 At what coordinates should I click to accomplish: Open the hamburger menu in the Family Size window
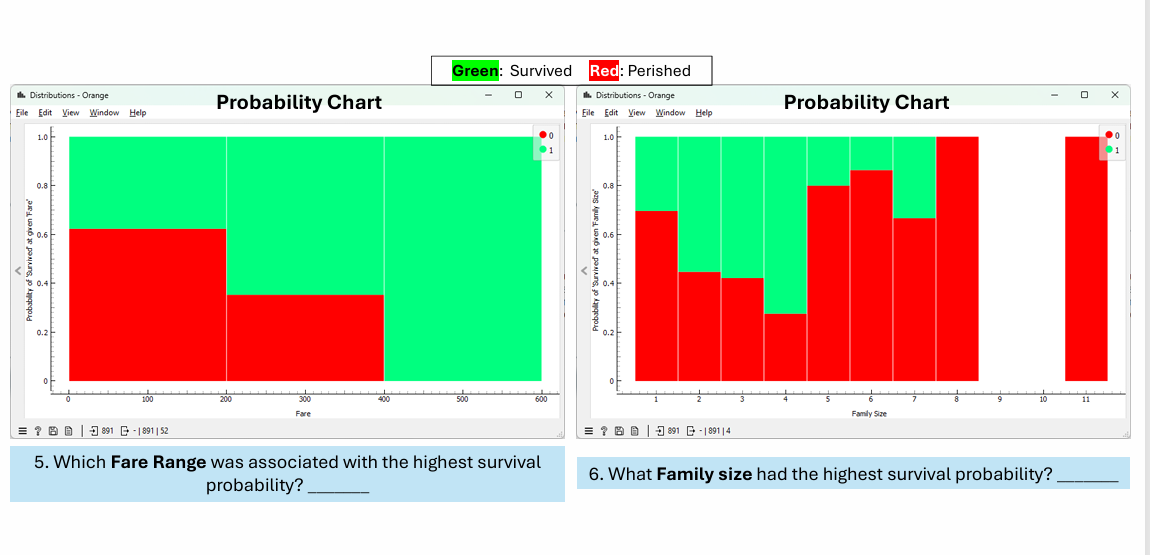[588, 430]
